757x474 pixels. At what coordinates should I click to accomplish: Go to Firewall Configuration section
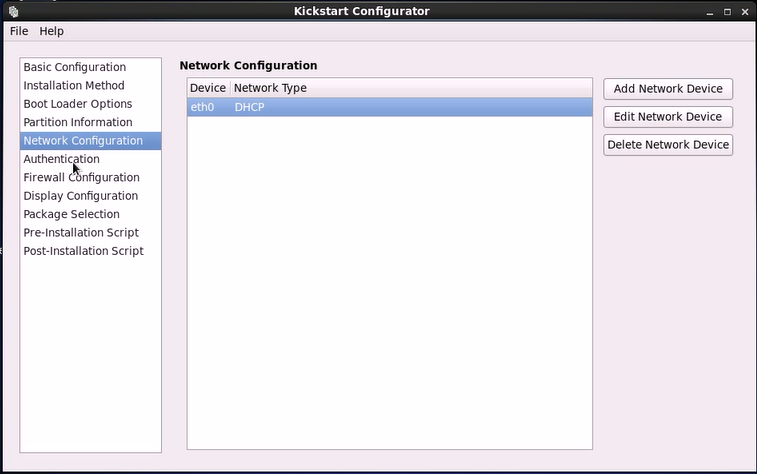[x=90, y=177]
